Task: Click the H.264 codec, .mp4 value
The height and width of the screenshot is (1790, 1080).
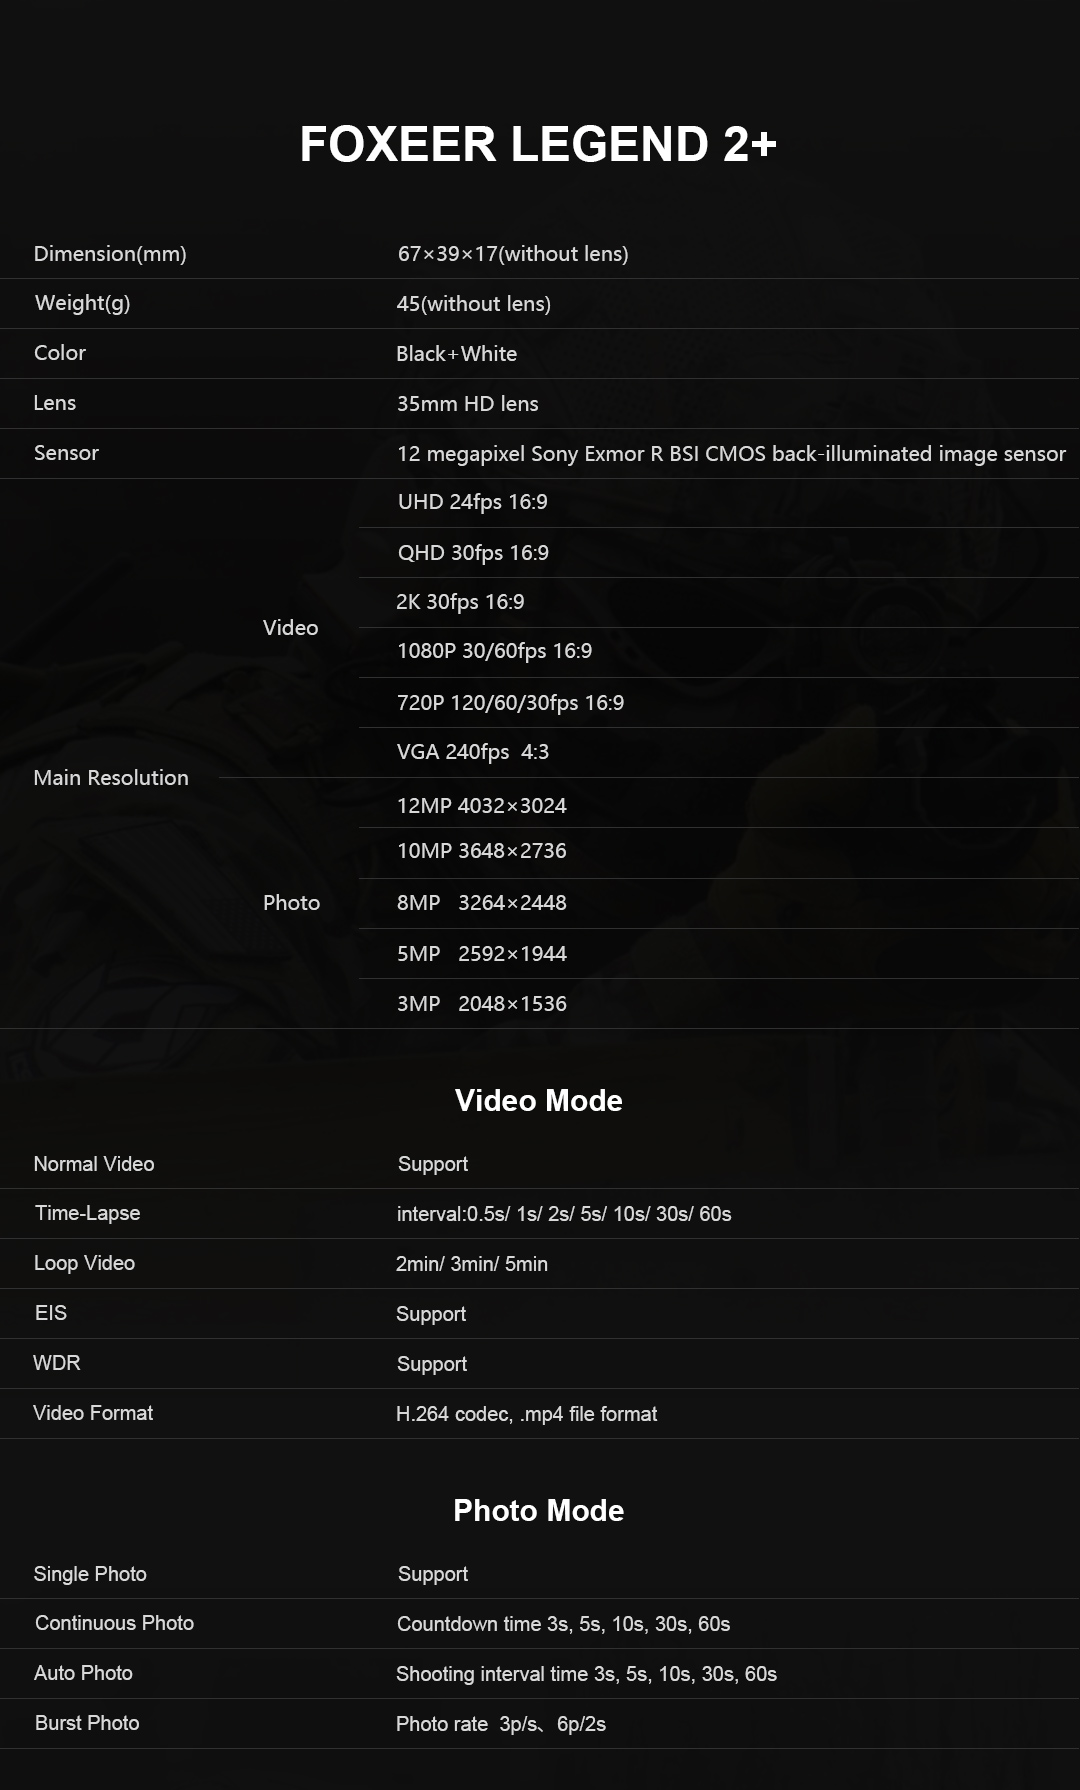Action: click(527, 1414)
